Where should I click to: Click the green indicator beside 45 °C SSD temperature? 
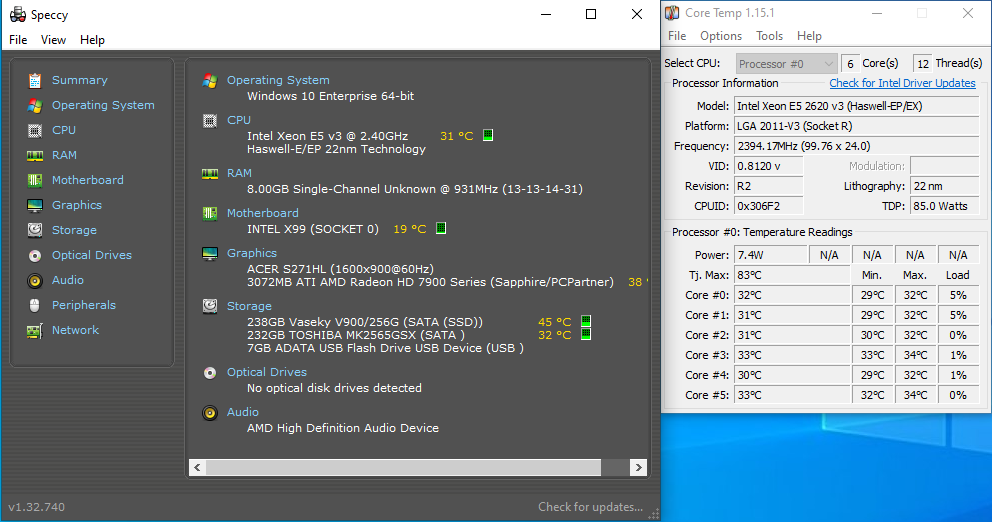[586, 321]
